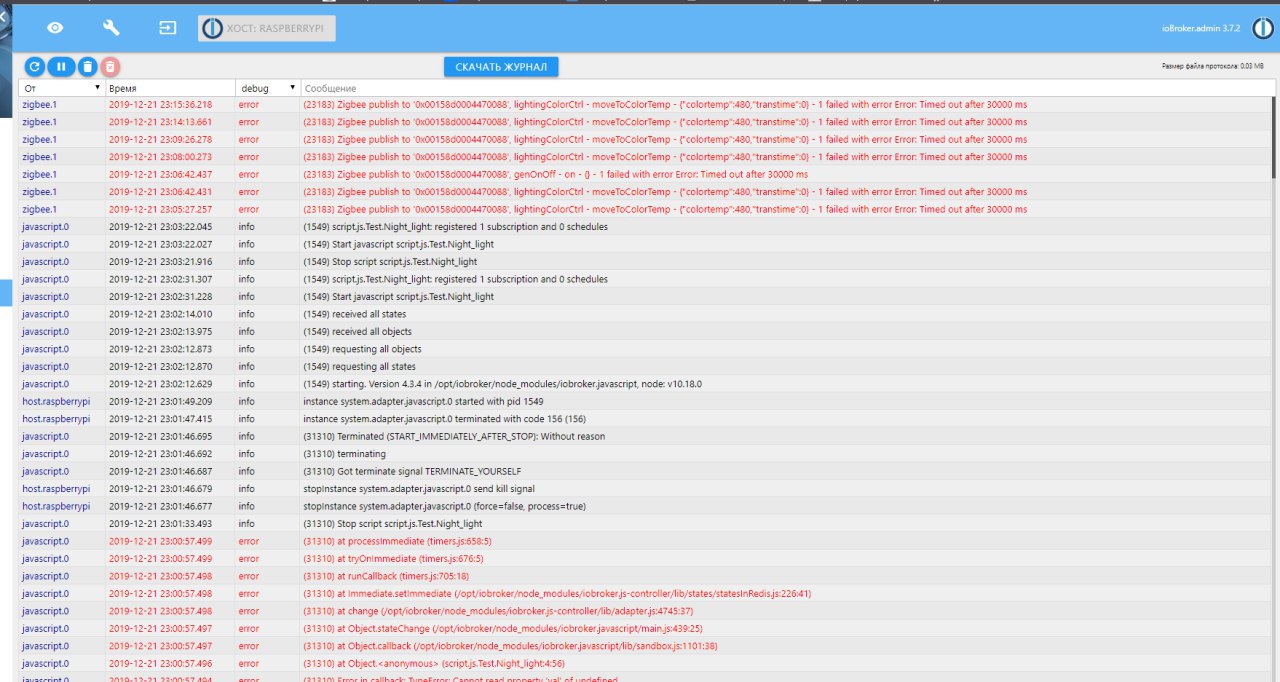Click ioBroker.admin 3.7.2 version text
The height and width of the screenshot is (682, 1280).
tap(1202, 28)
